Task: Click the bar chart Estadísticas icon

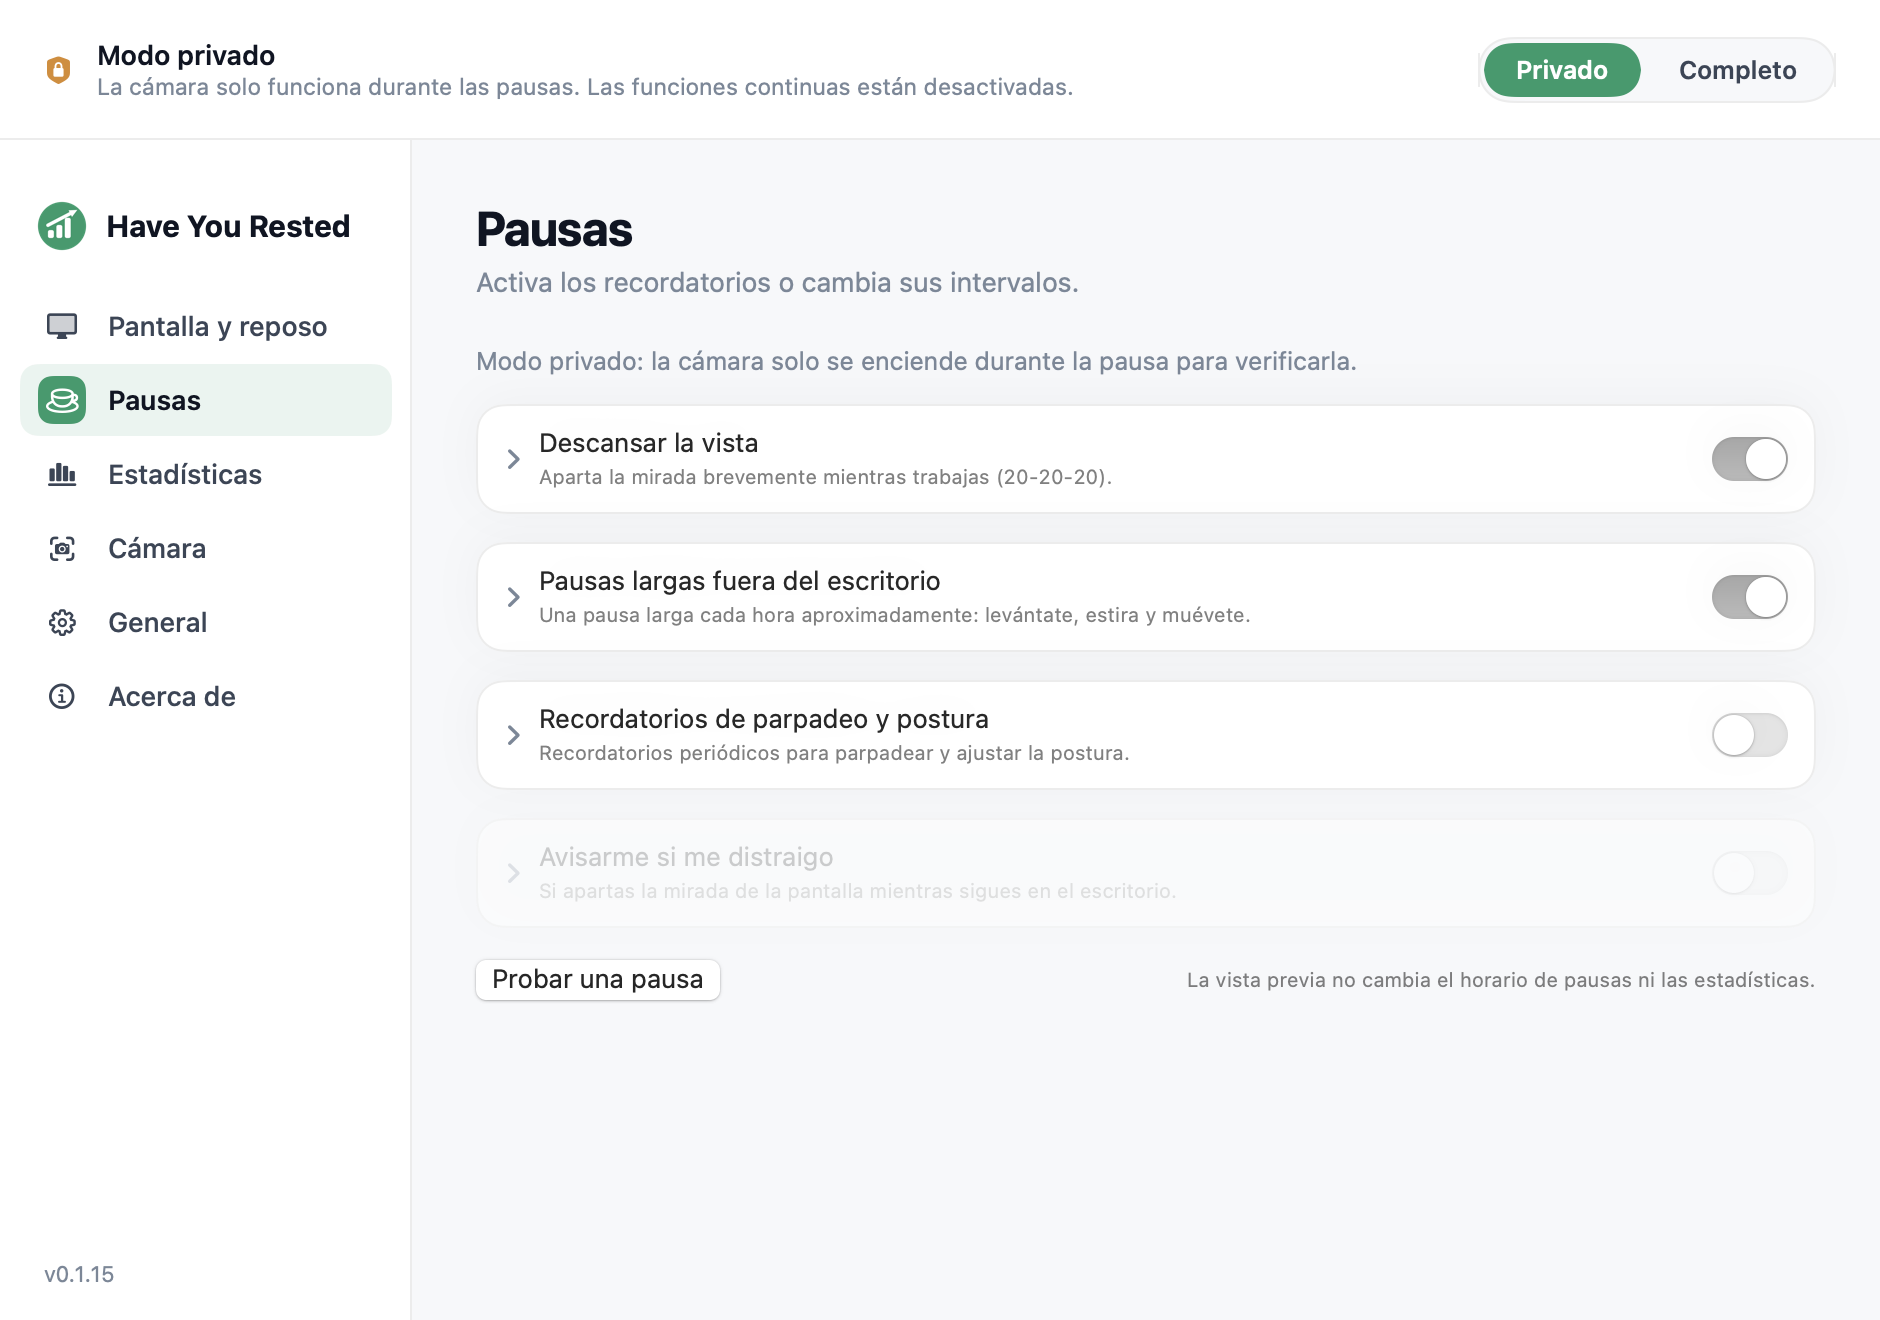Action: (62, 474)
